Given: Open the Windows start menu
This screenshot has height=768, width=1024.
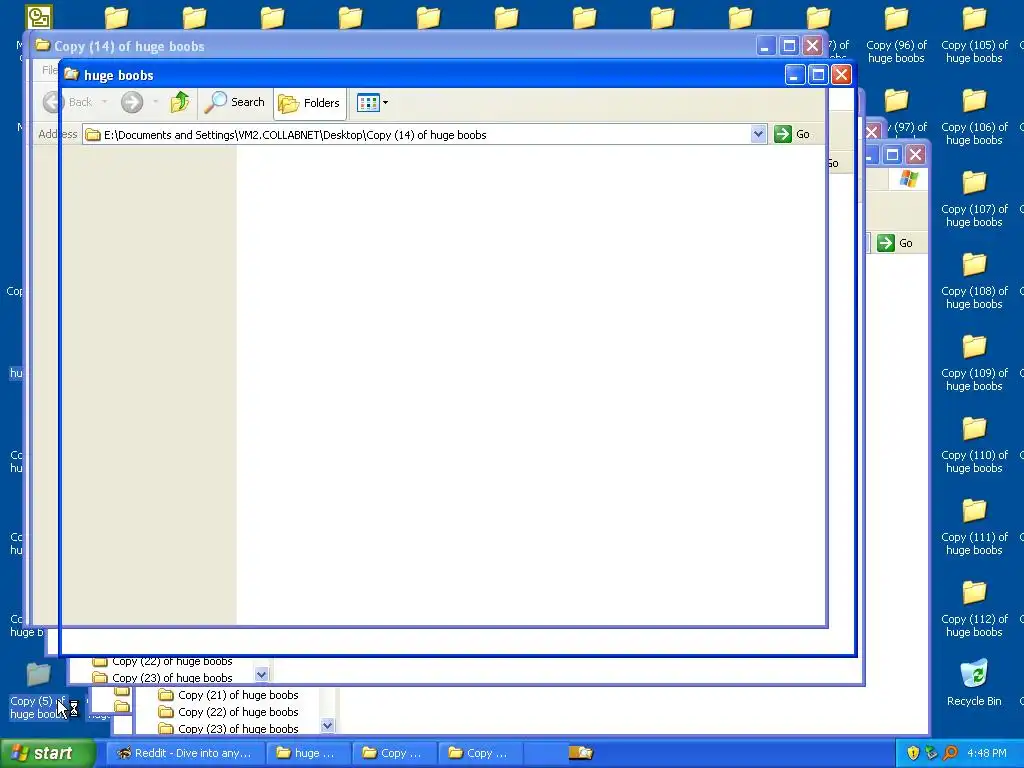Looking at the screenshot, I should 47,753.
